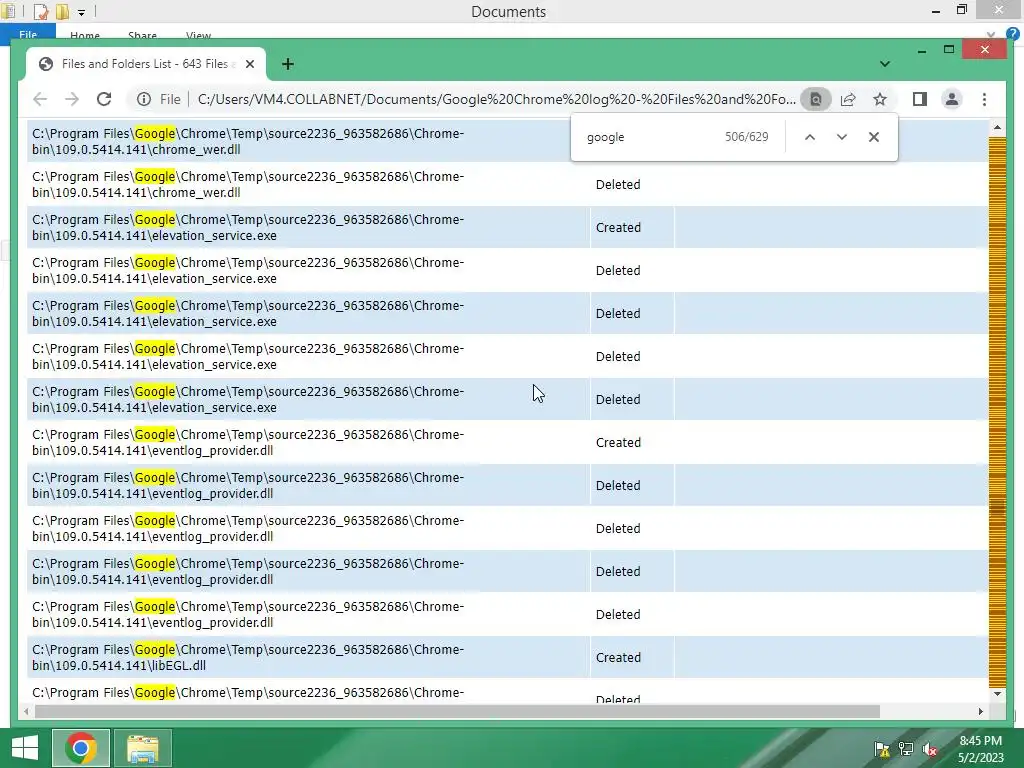1024x768 pixels.
Task: Share this page using share icon
Action: click(x=848, y=99)
